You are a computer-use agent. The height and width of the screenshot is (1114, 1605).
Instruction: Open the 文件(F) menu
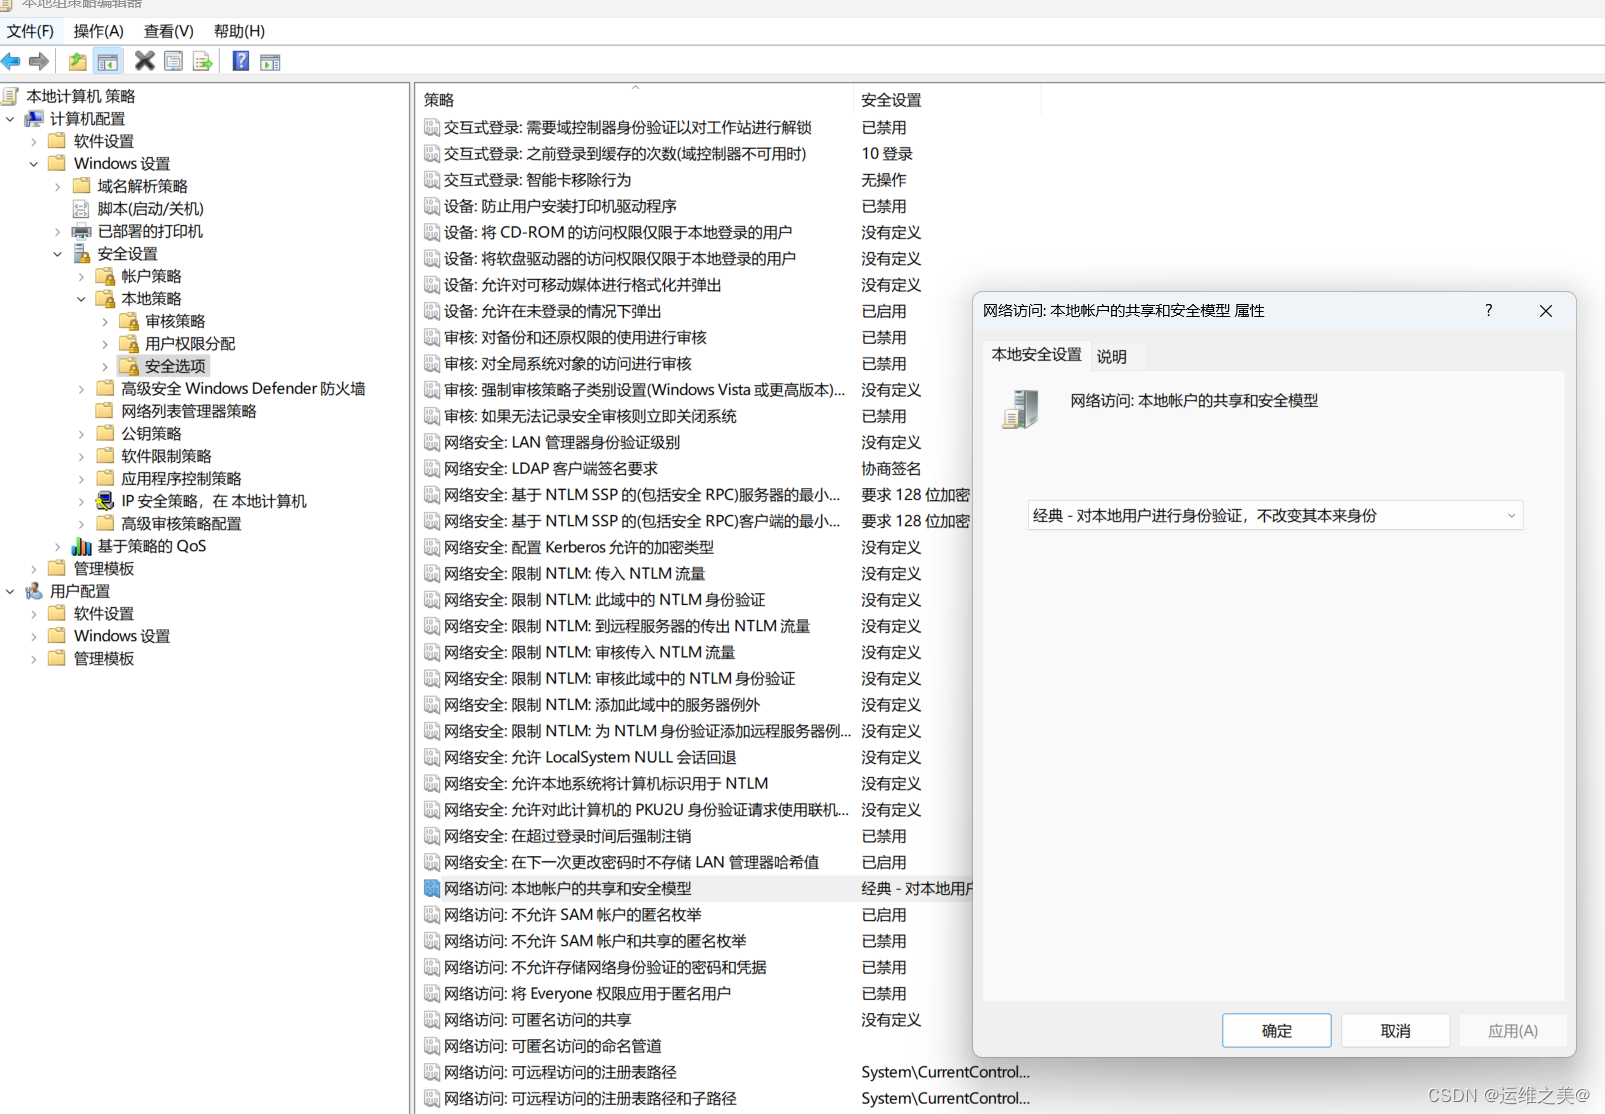click(x=30, y=31)
